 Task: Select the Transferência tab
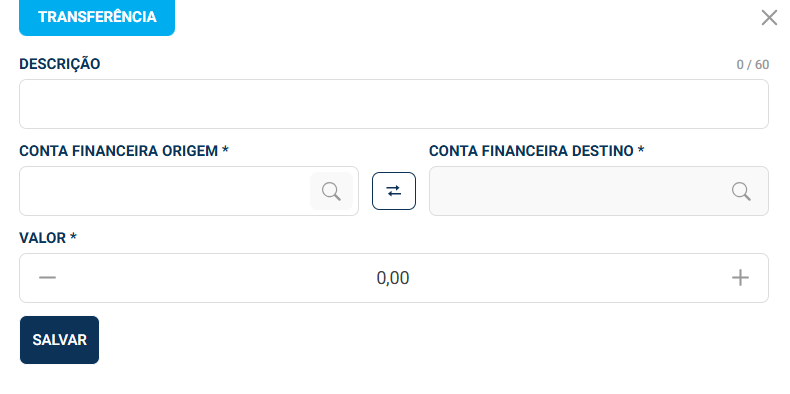point(97,17)
